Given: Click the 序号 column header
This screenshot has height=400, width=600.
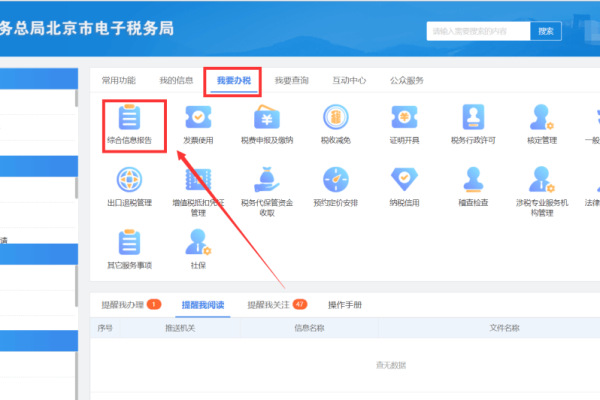Looking at the screenshot, I should (x=105, y=328).
